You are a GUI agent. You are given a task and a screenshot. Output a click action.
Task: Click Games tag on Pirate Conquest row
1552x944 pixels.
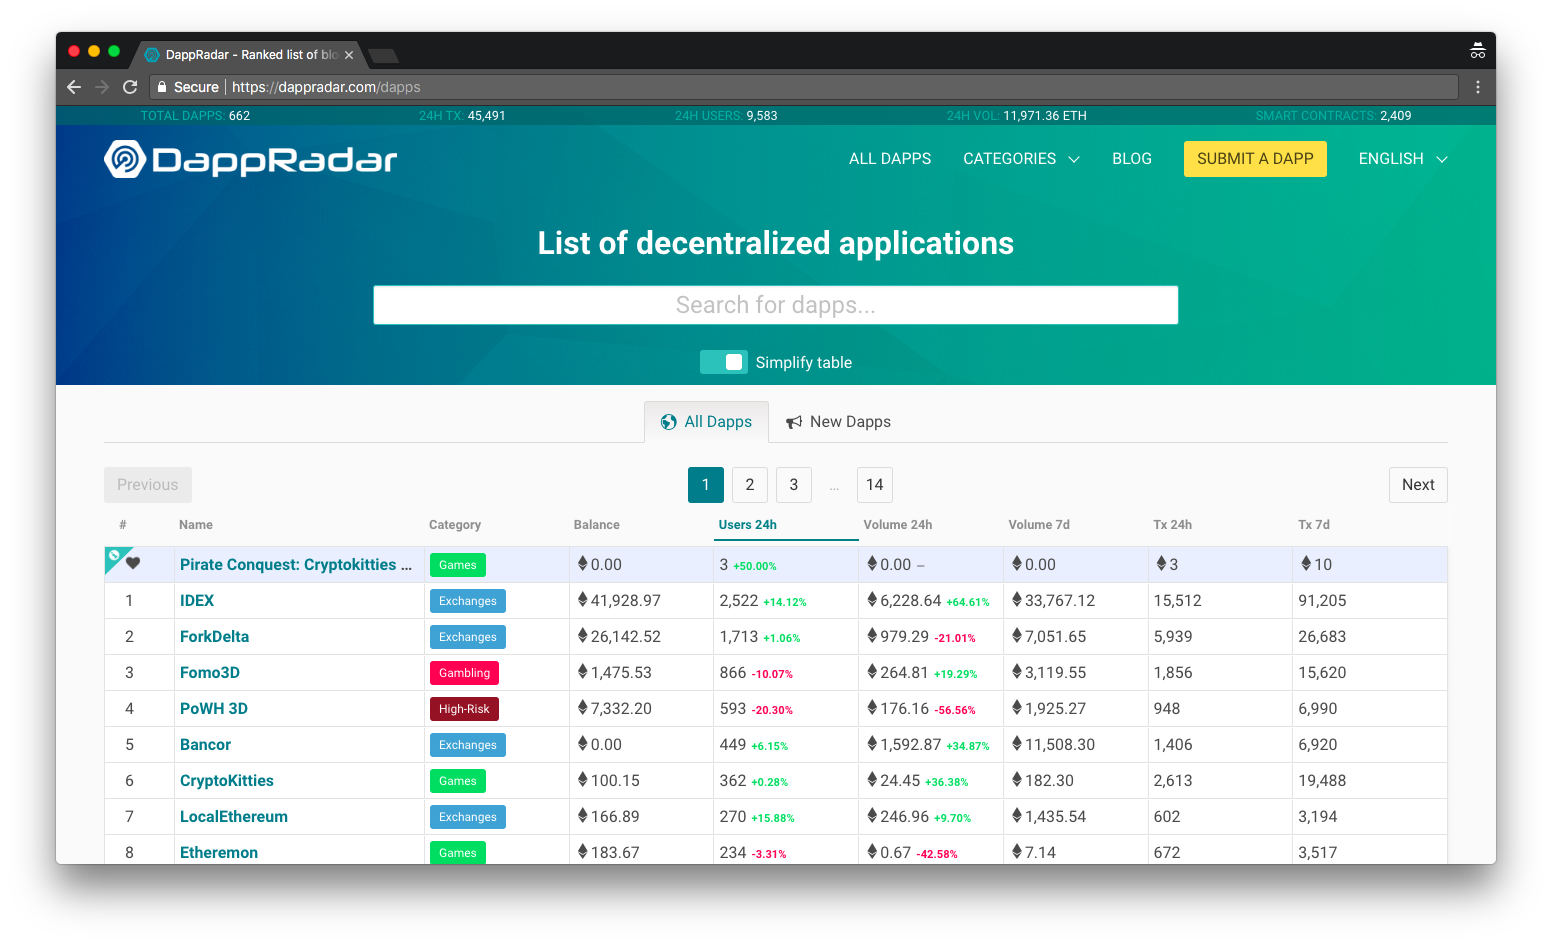click(x=458, y=565)
